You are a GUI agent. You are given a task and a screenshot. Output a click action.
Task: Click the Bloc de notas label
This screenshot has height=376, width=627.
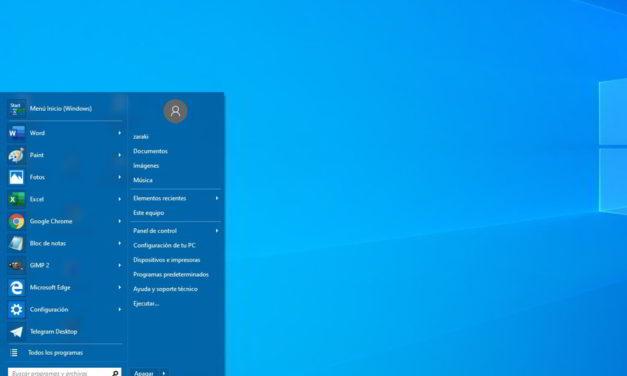48,243
